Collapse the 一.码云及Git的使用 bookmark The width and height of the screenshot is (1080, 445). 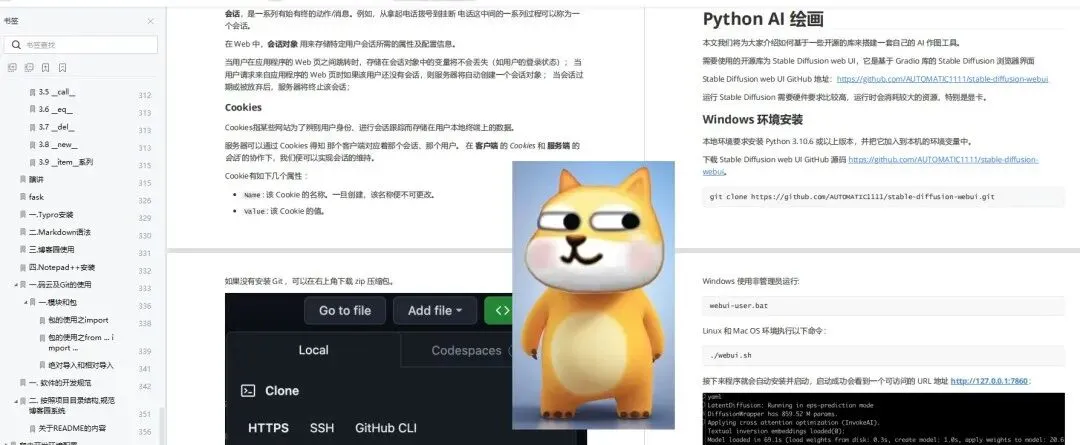pos(16,284)
